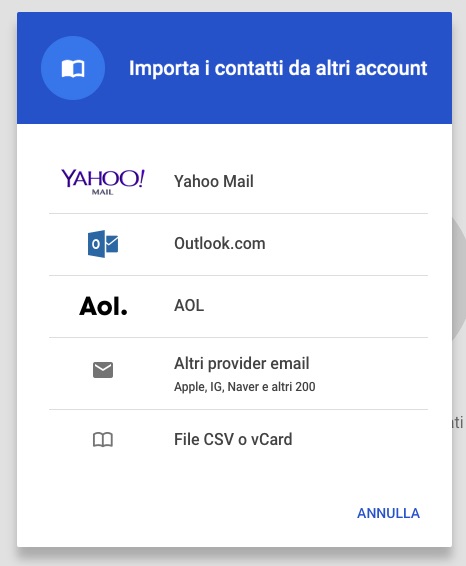Click the 'Importa i contatti da altri account' title
466x566 pixels.
[x=278, y=68]
